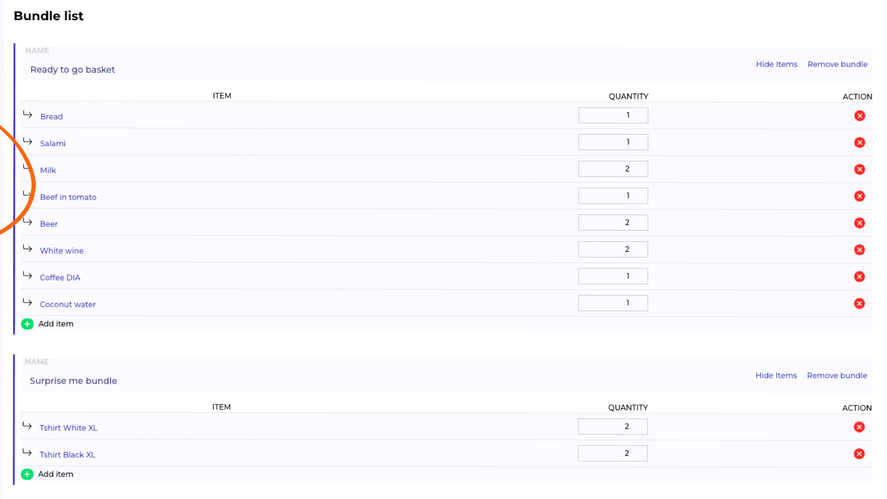
Task: Edit quantity field for Beer
Action: click(x=613, y=222)
